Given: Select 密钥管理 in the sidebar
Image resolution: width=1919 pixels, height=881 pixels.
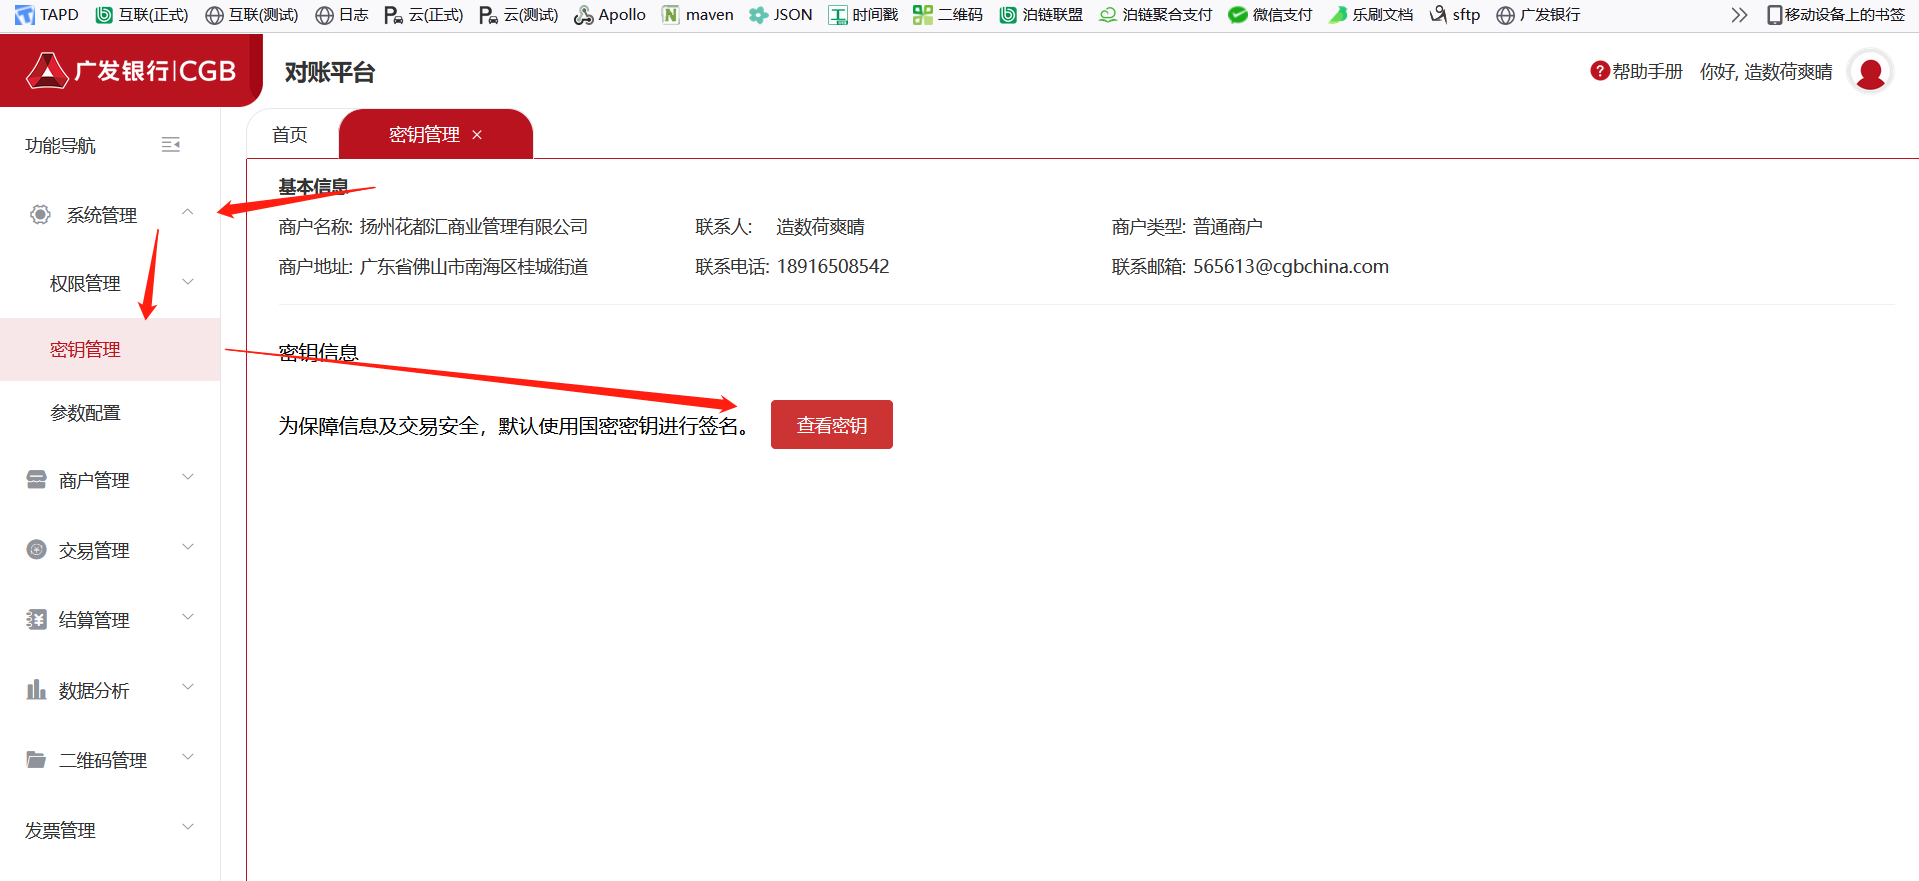Looking at the screenshot, I should (x=85, y=350).
